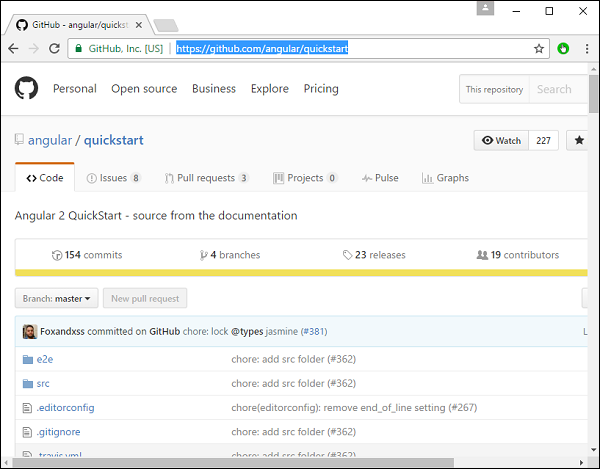Click the e2e folder icon
This screenshot has height=469, width=600.
click(28, 360)
